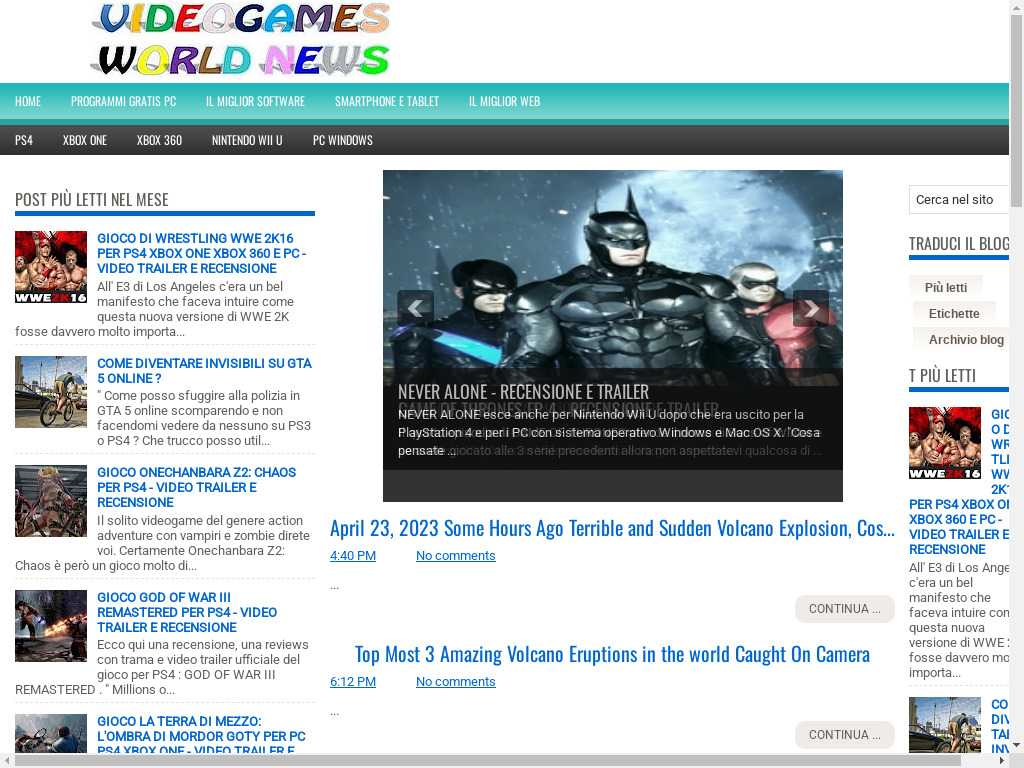Open the GTA 5 cyclist thumbnail
Image resolution: width=1024 pixels, height=768 pixels.
tap(51, 392)
